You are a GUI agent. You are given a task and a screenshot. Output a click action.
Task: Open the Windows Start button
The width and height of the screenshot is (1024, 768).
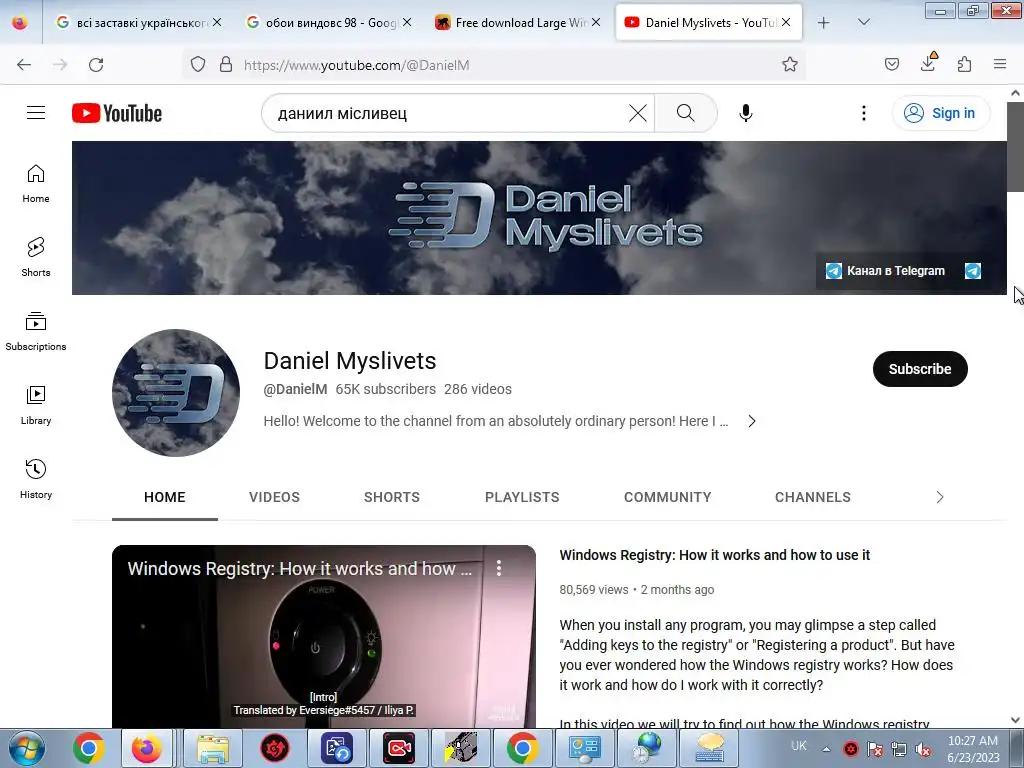click(27, 748)
